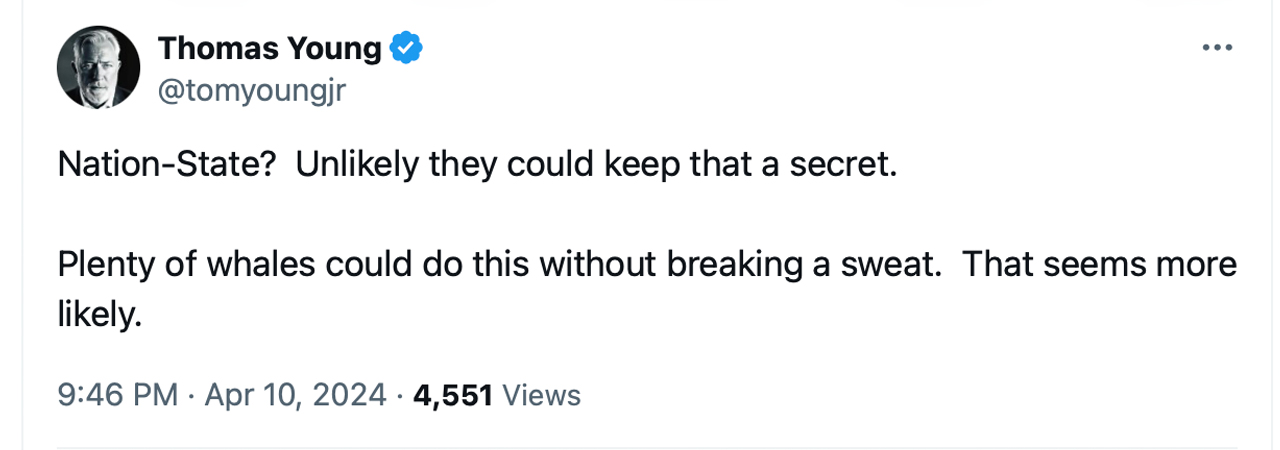Screen dimensions: 1280x450
Task: Click the Views label
Action: click(541, 395)
